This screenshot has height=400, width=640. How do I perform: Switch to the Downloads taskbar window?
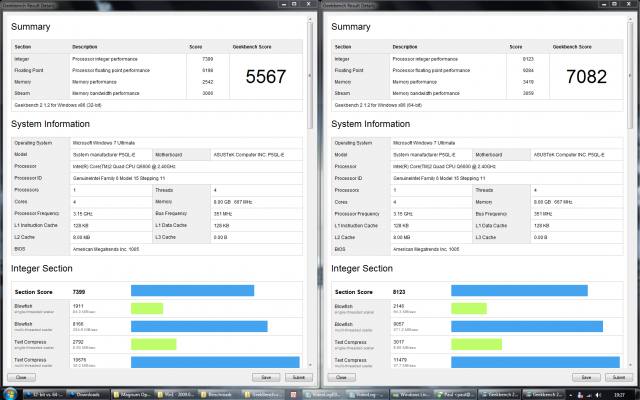pos(91,394)
